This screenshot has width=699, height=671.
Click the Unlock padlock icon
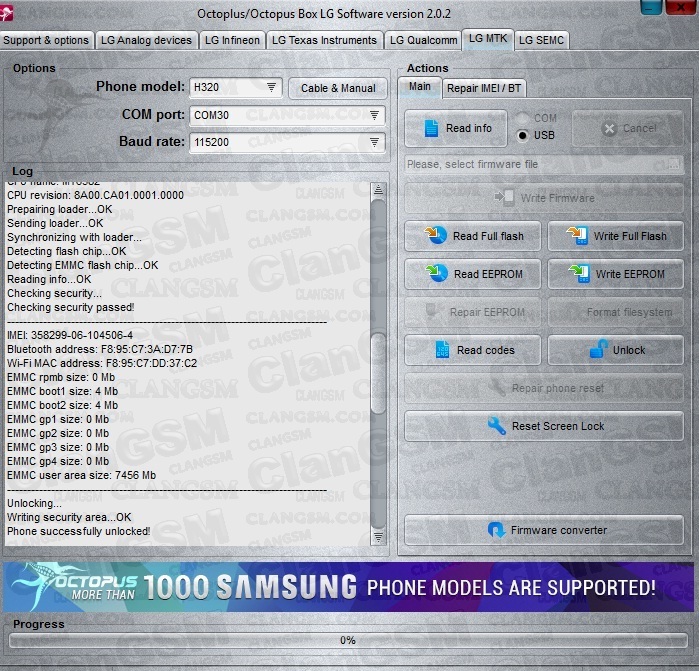(x=599, y=349)
